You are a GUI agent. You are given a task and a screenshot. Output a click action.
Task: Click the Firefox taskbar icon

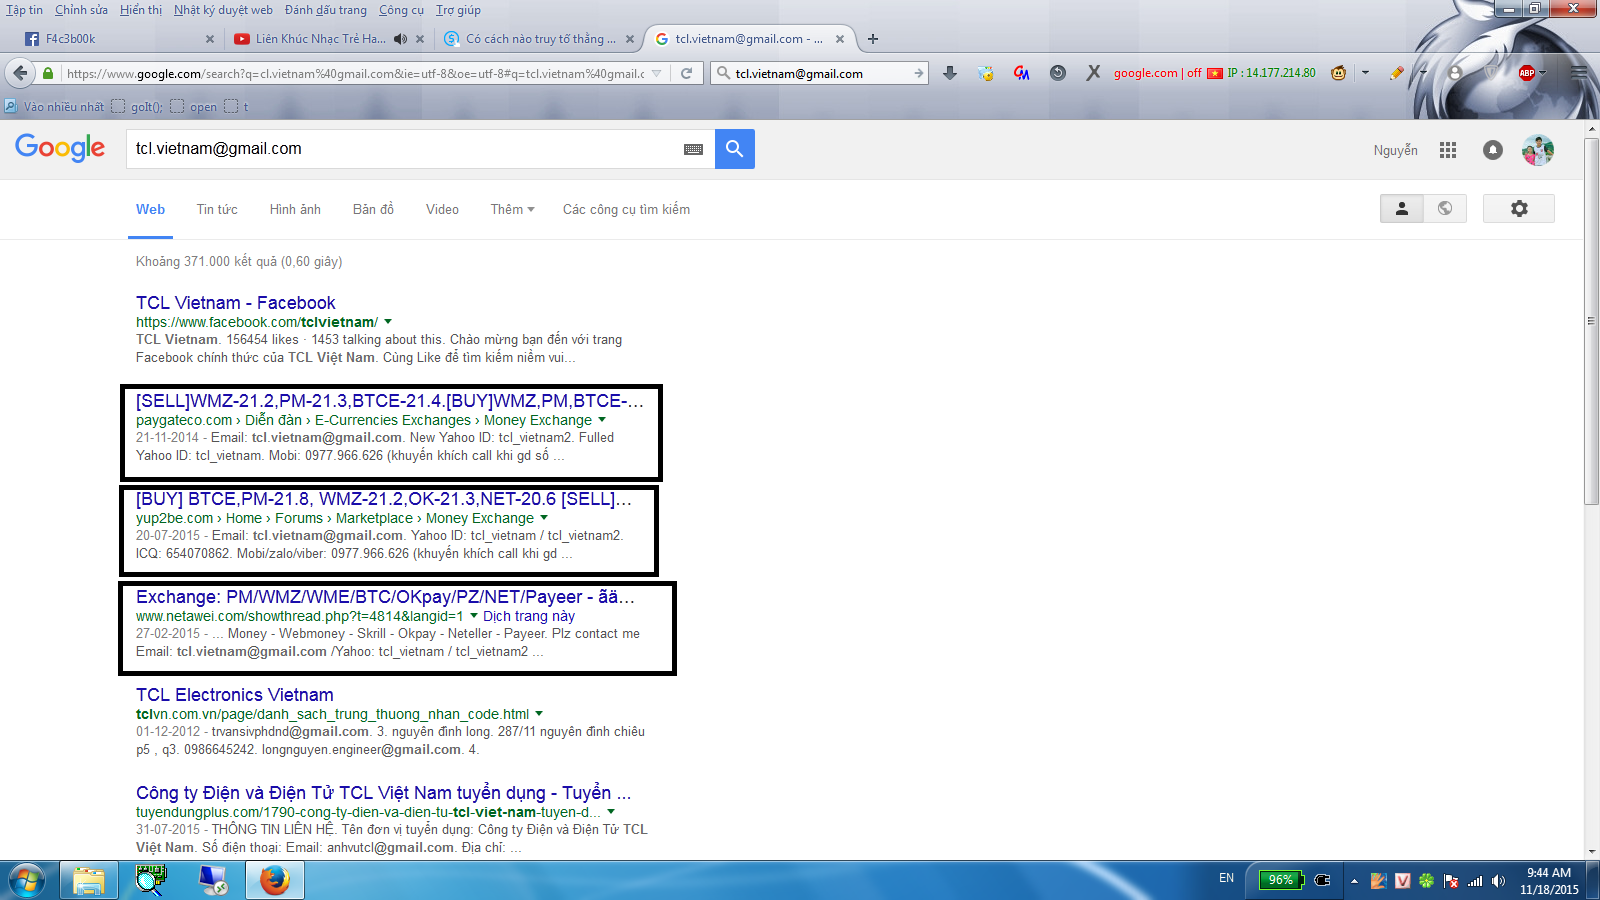275,880
